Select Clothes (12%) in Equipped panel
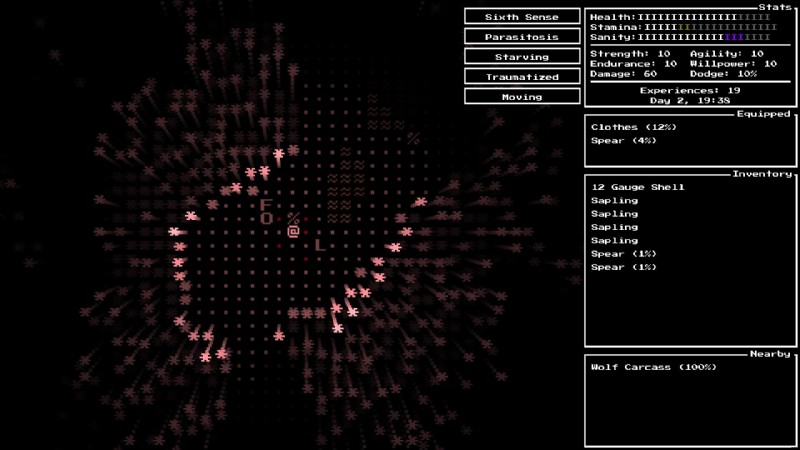This screenshot has height=450, width=800. click(x=632, y=127)
